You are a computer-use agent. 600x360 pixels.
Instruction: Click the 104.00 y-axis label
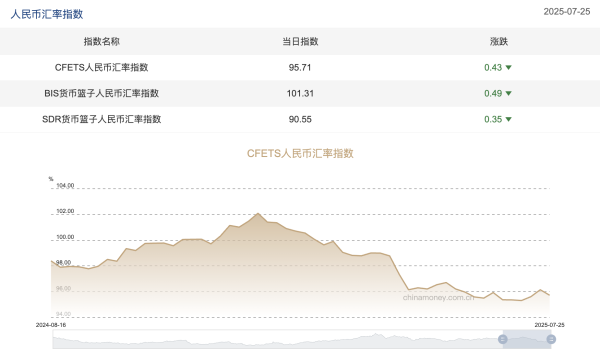coord(65,186)
